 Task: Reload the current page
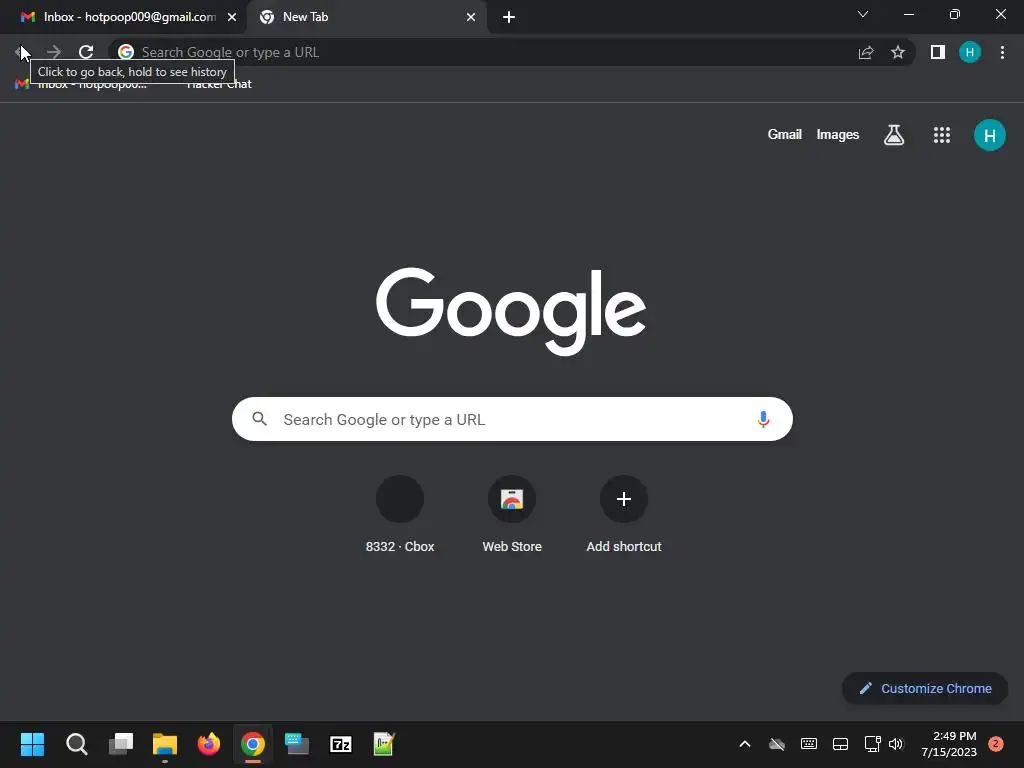(x=86, y=52)
